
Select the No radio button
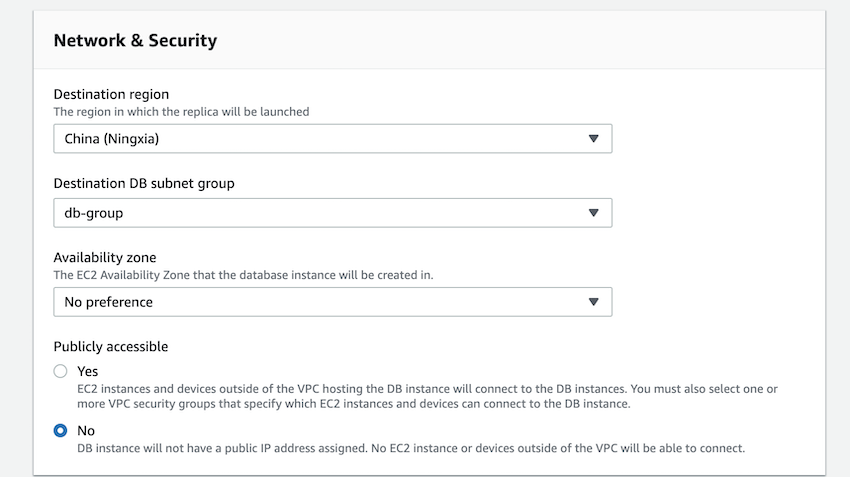(x=61, y=430)
